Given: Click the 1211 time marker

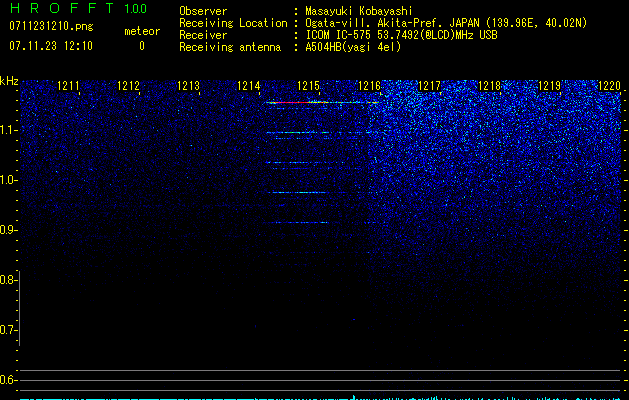Looking at the screenshot, I should coord(68,85).
